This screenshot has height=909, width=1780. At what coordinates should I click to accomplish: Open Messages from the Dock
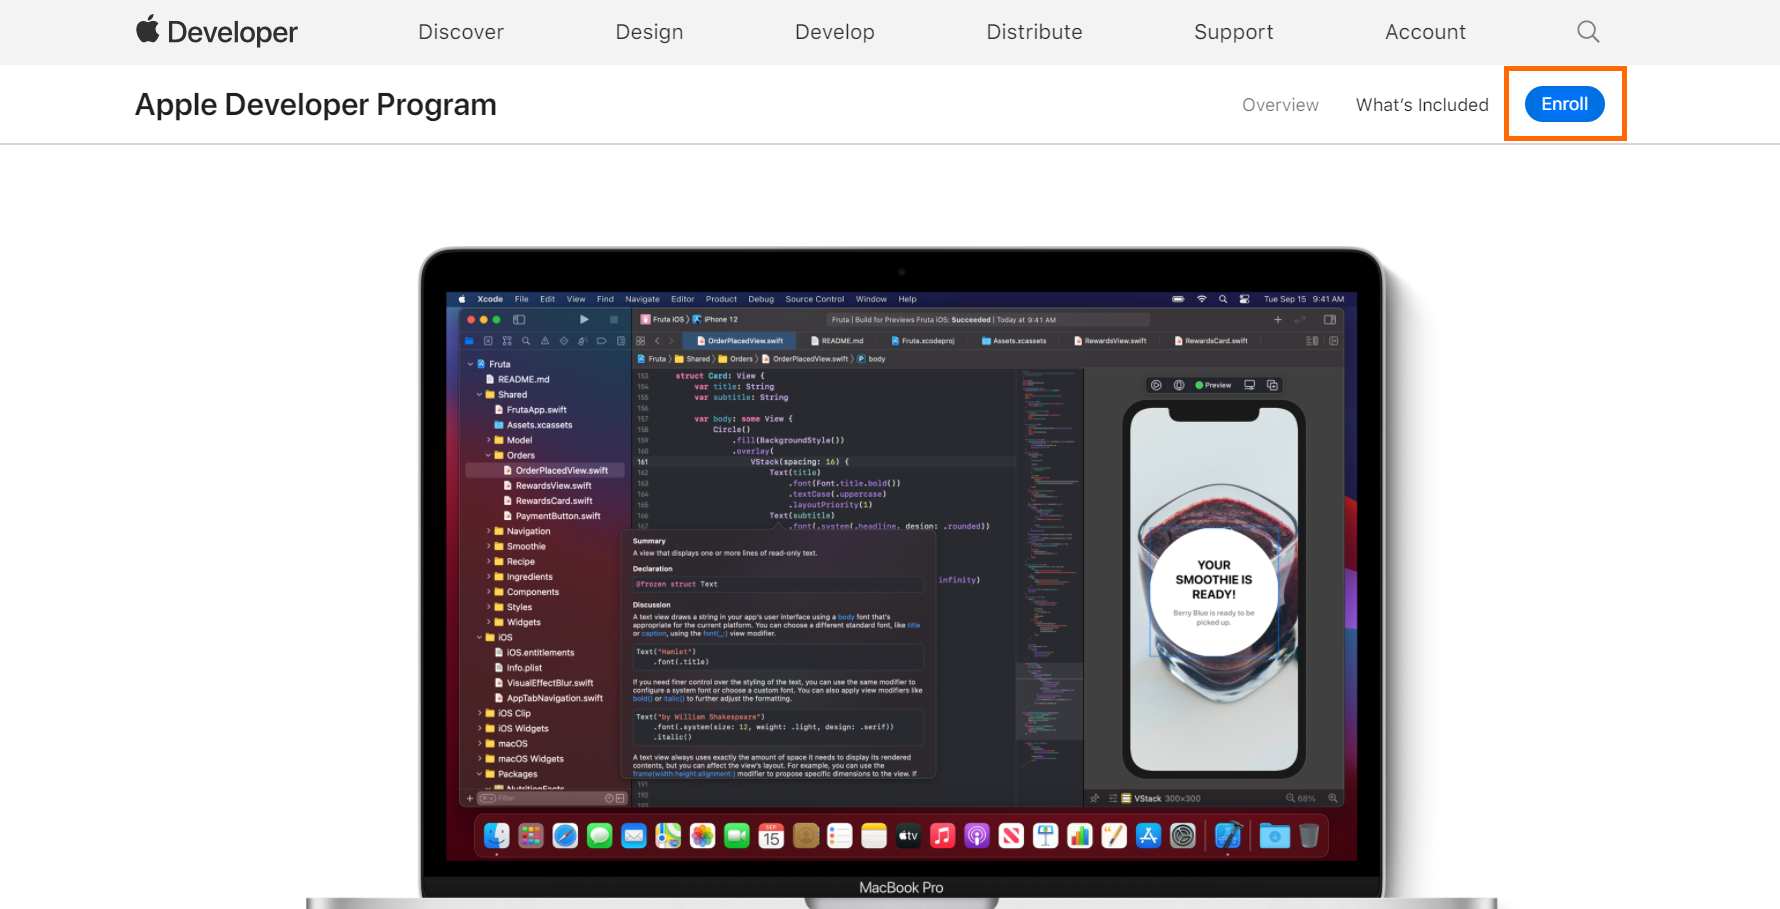pyautogui.click(x=599, y=835)
